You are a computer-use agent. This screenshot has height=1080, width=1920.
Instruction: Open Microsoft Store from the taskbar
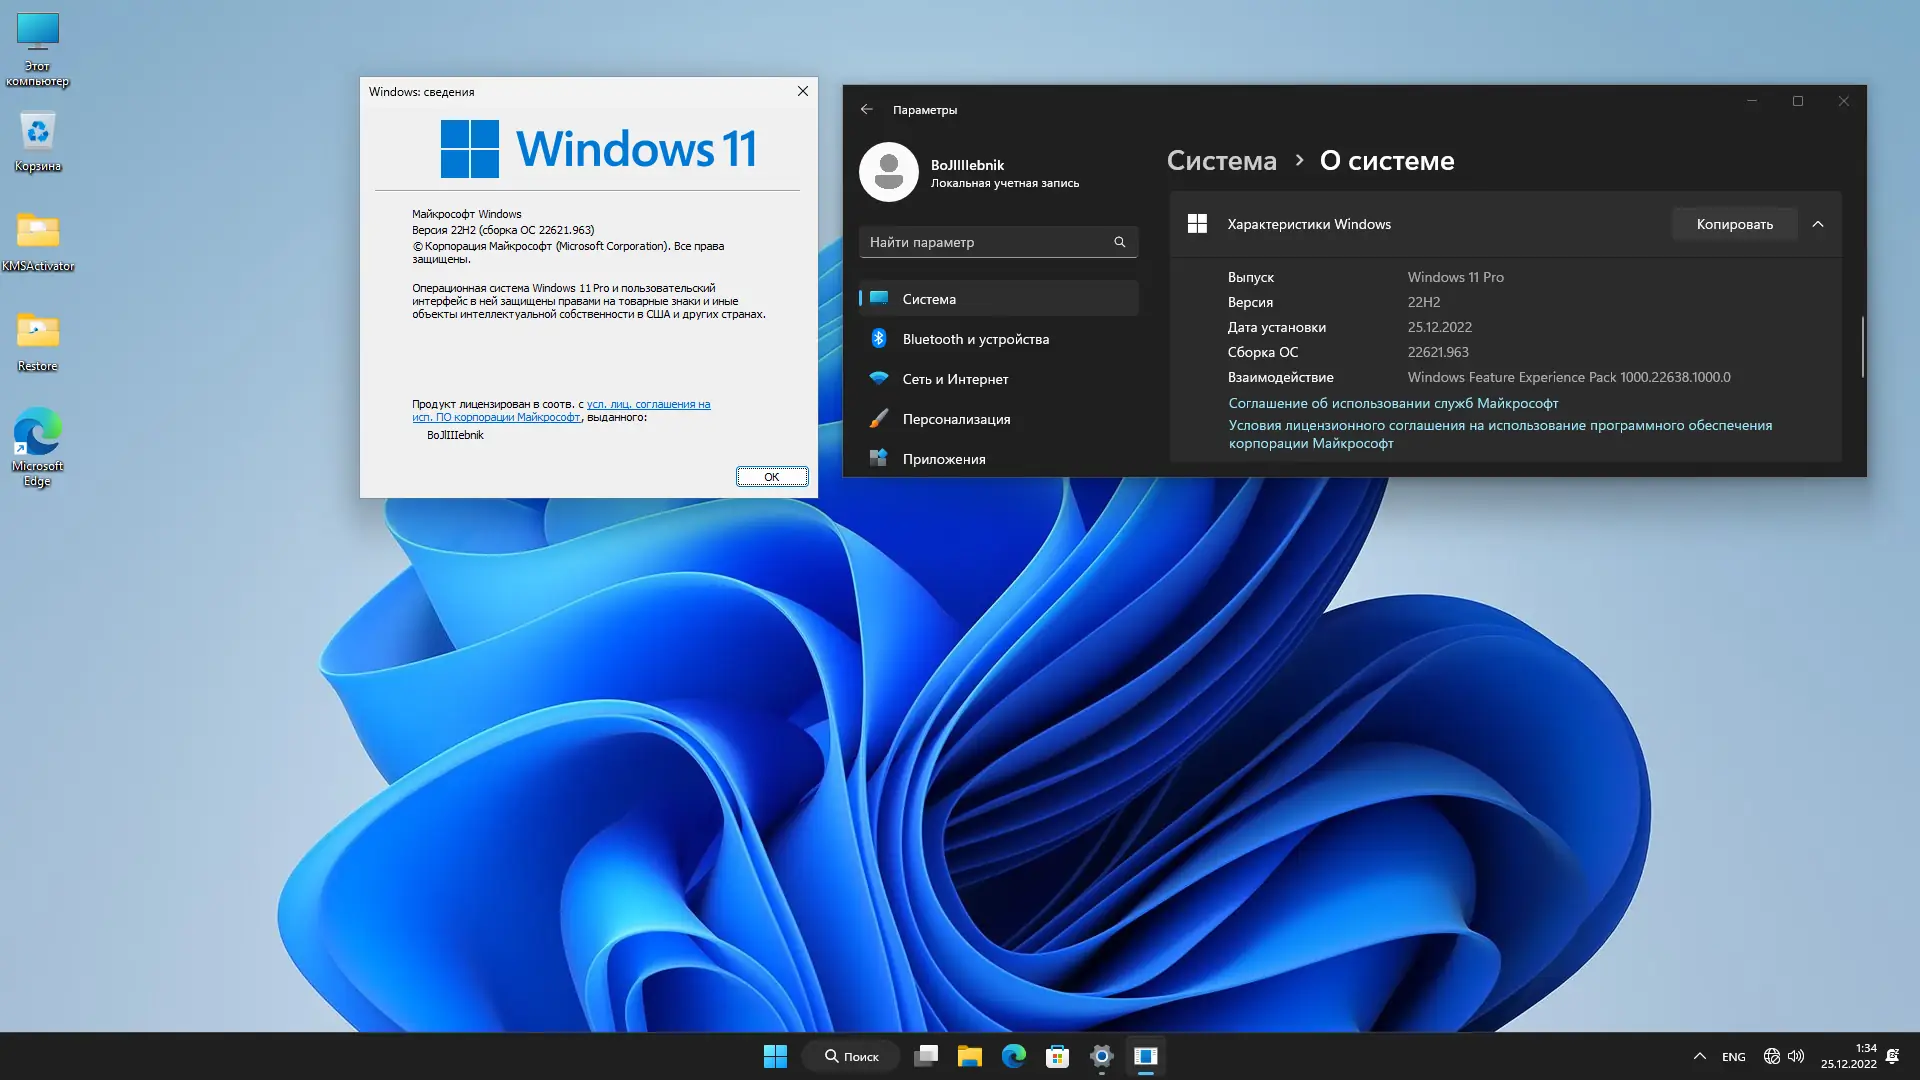[1057, 1056]
